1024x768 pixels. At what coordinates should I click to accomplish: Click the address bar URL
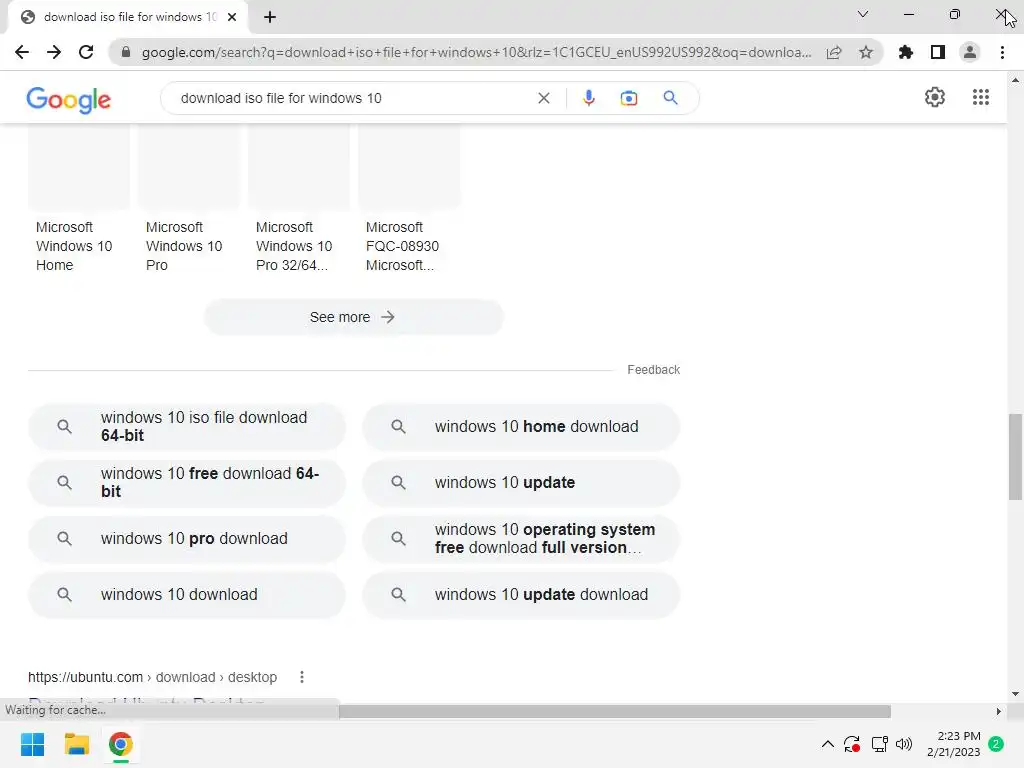click(476, 52)
